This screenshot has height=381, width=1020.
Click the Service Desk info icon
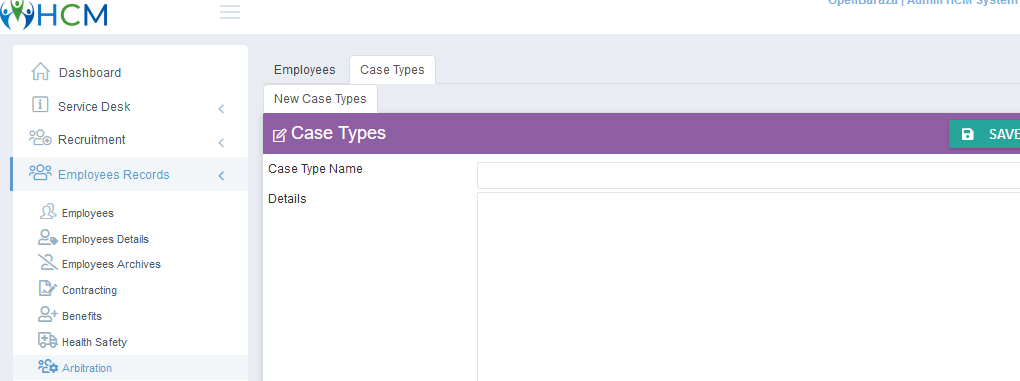pyautogui.click(x=40, y=105)
